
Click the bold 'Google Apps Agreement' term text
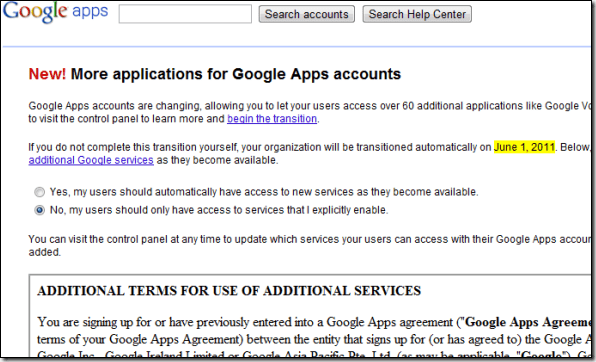coord(528,322)
